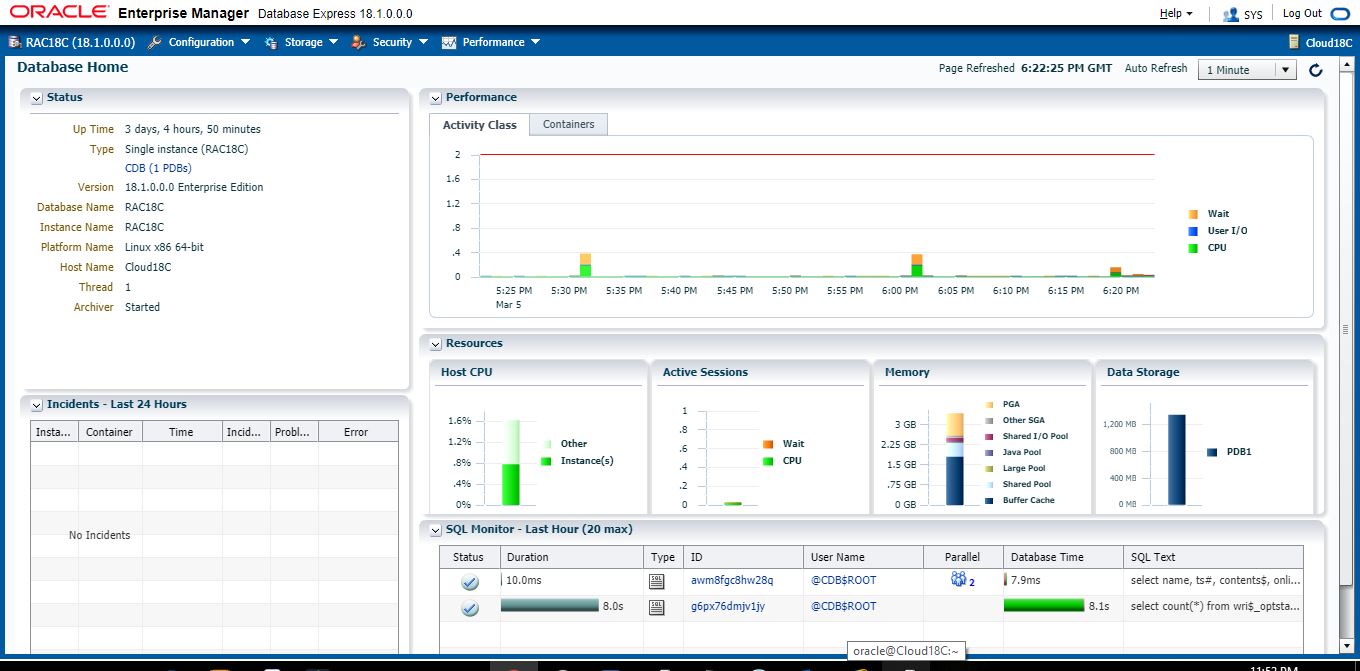Click SQL text 'select name, ts#, contents$, onli...'
Viewport: 1360px width, 671px height.
[1215, 580]
